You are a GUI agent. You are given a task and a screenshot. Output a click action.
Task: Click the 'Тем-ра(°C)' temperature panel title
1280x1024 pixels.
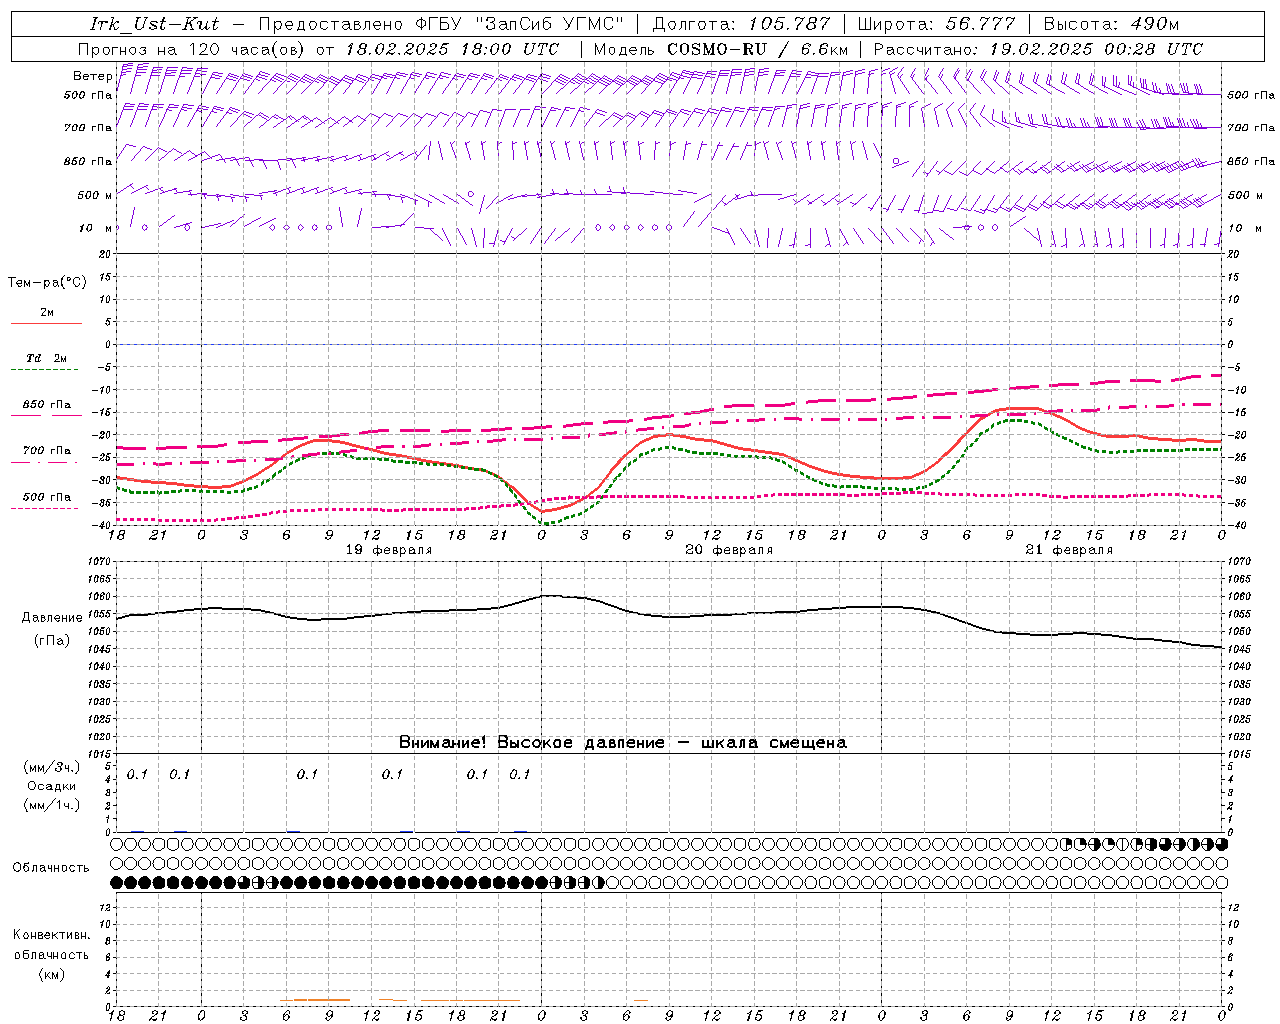coord(47,283)
